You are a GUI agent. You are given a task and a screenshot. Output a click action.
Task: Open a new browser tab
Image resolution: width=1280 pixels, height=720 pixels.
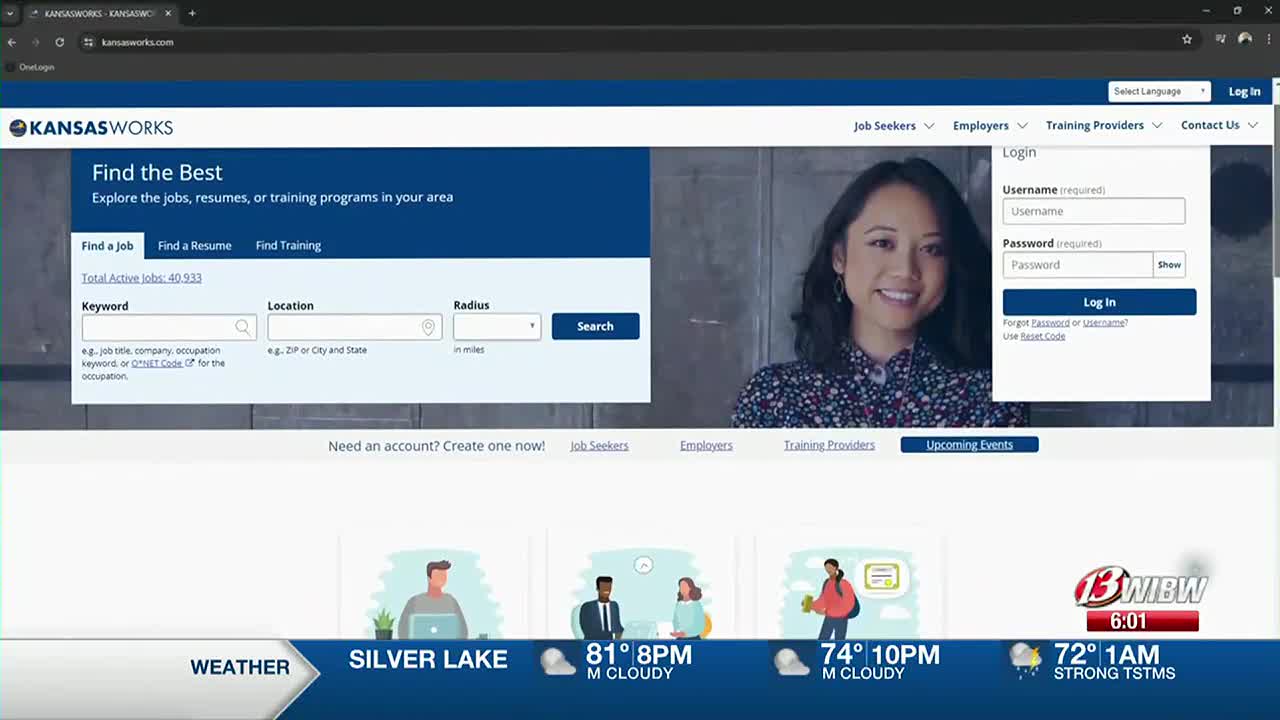pos(192,13)
